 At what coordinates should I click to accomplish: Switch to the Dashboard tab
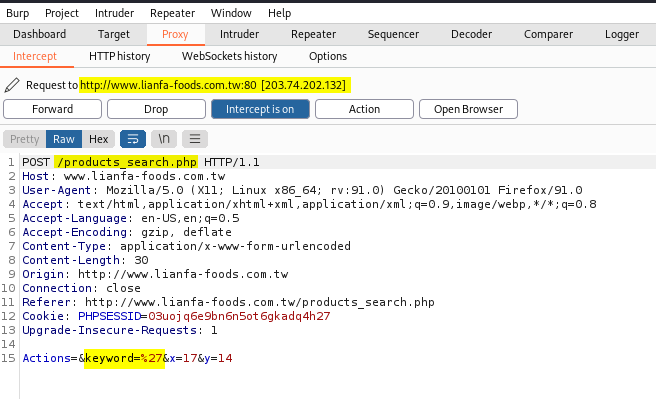(x=40, y=34)
